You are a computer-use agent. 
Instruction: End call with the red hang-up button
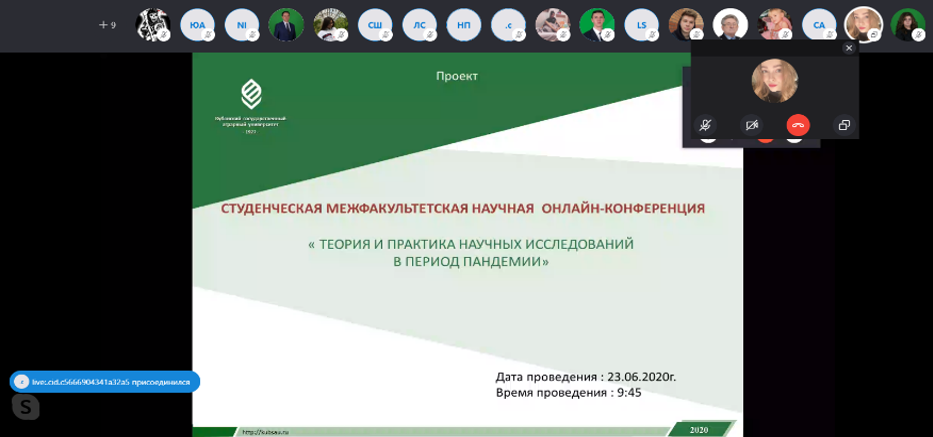[798, 125]
